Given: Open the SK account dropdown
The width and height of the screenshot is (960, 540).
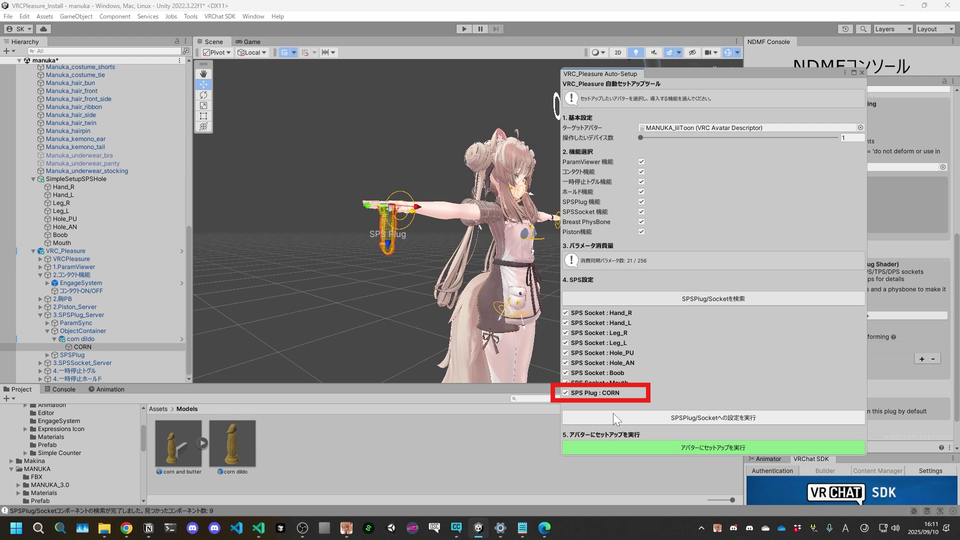Looking at the screenshot, I should 19,29.
